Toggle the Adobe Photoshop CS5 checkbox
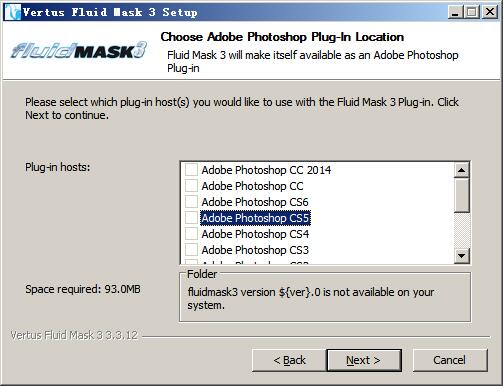503x386 pixels. click(x=191, y=218)
